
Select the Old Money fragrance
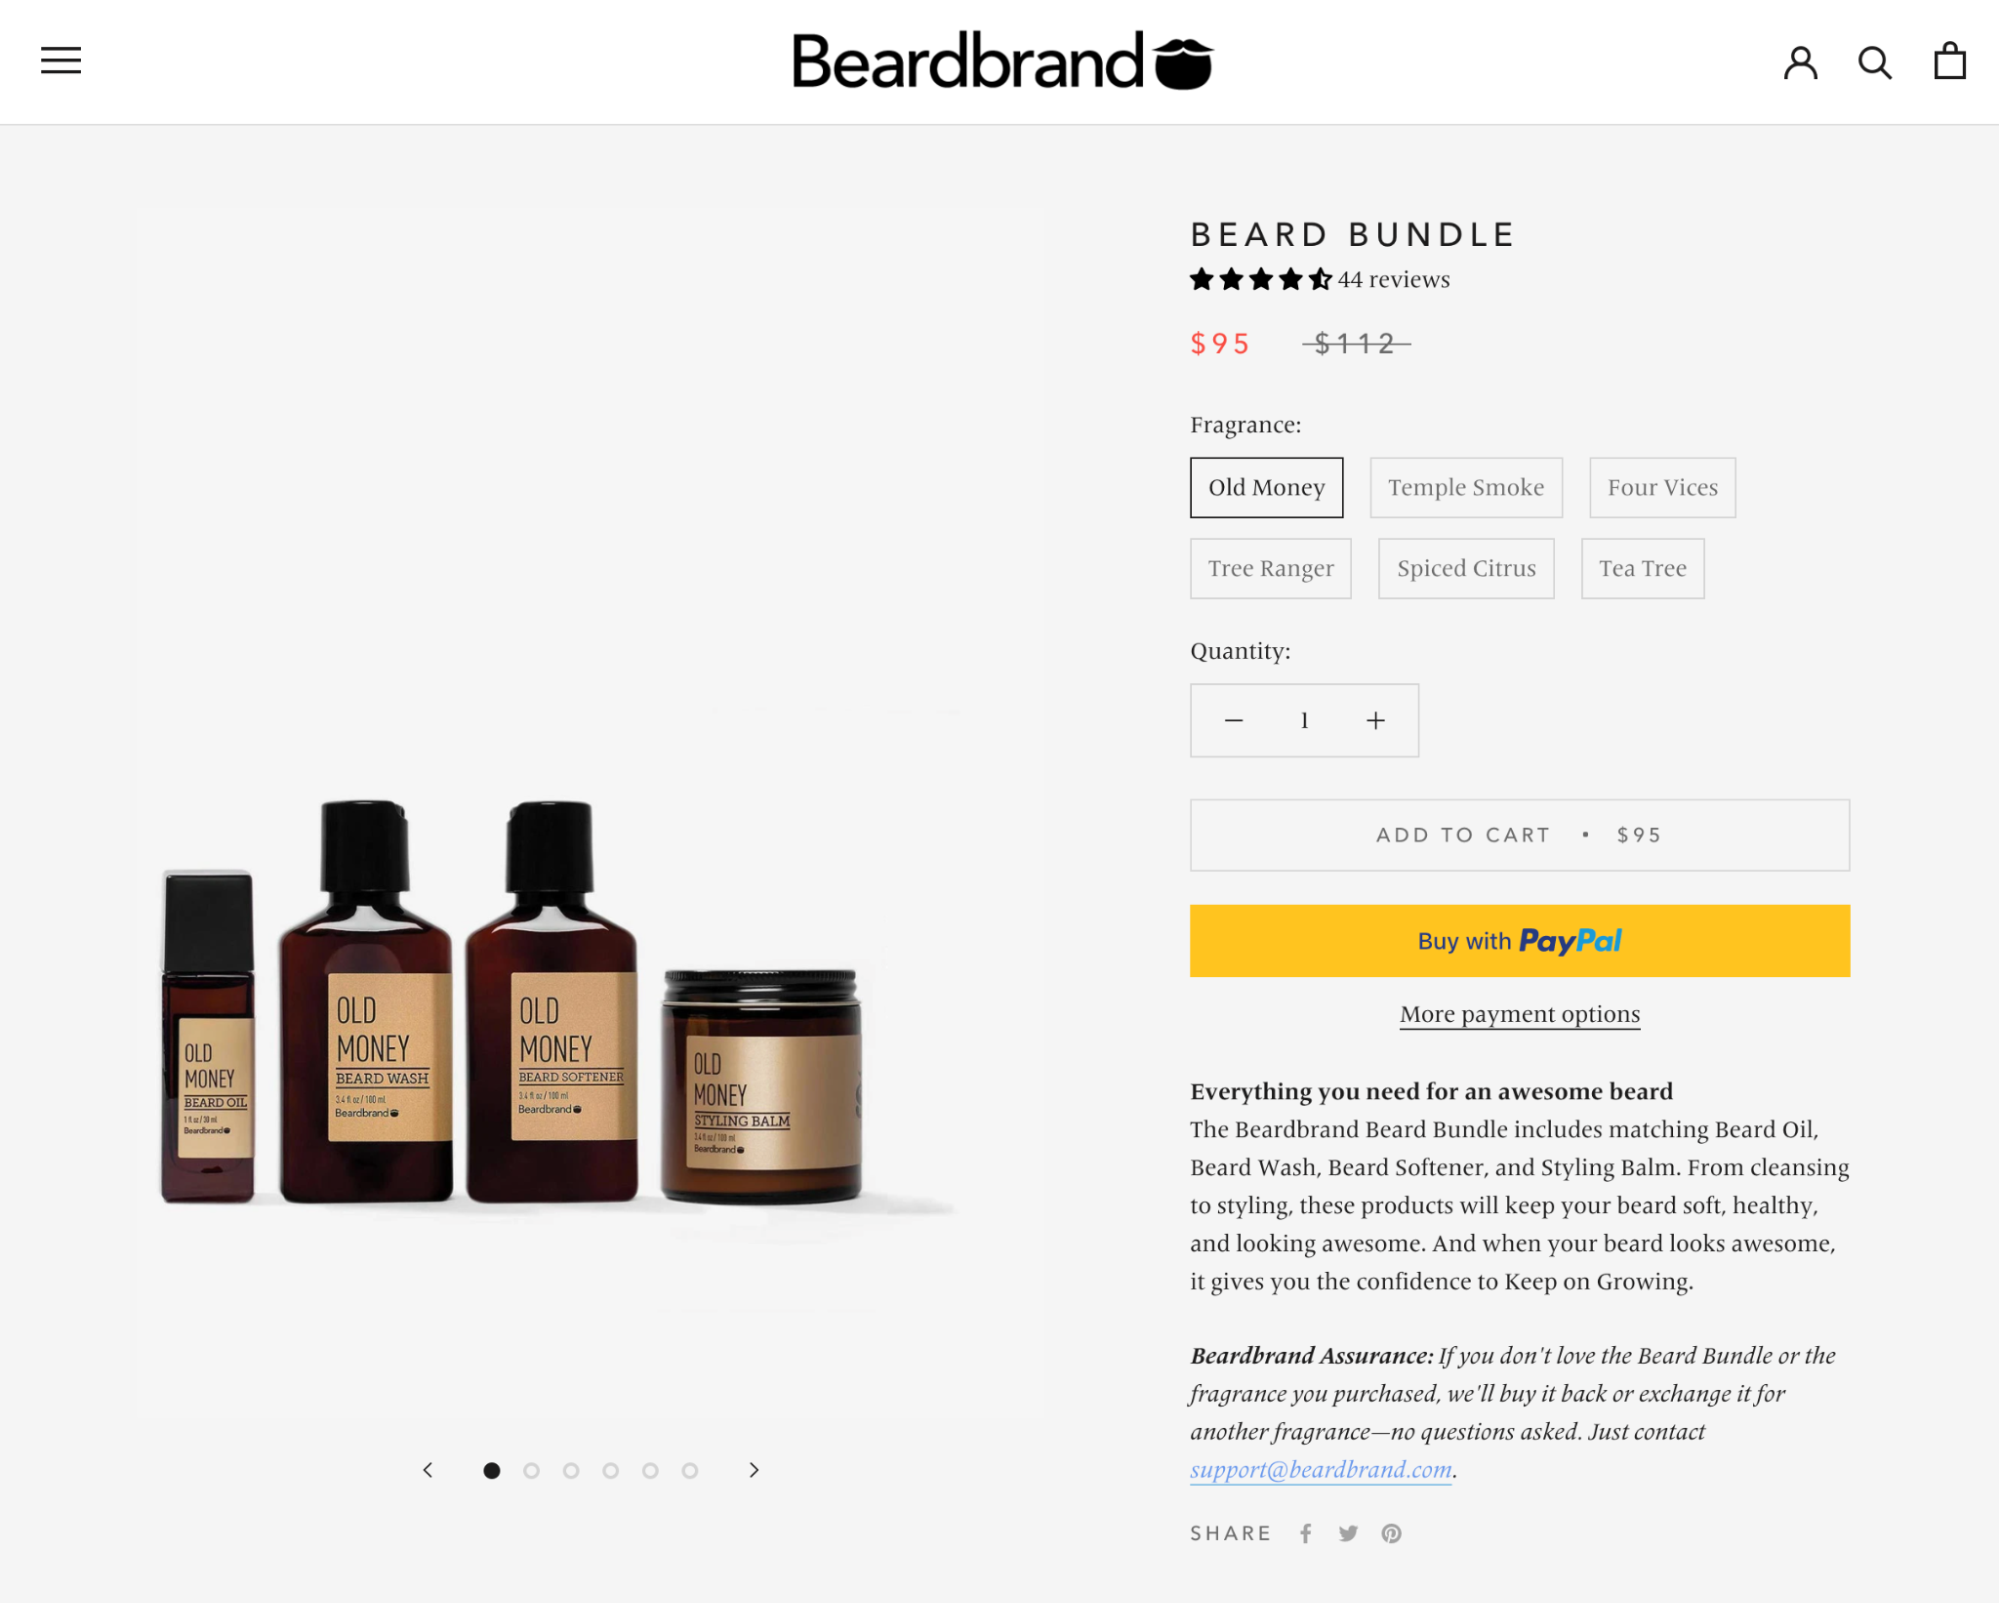[x=1266, y=487]
